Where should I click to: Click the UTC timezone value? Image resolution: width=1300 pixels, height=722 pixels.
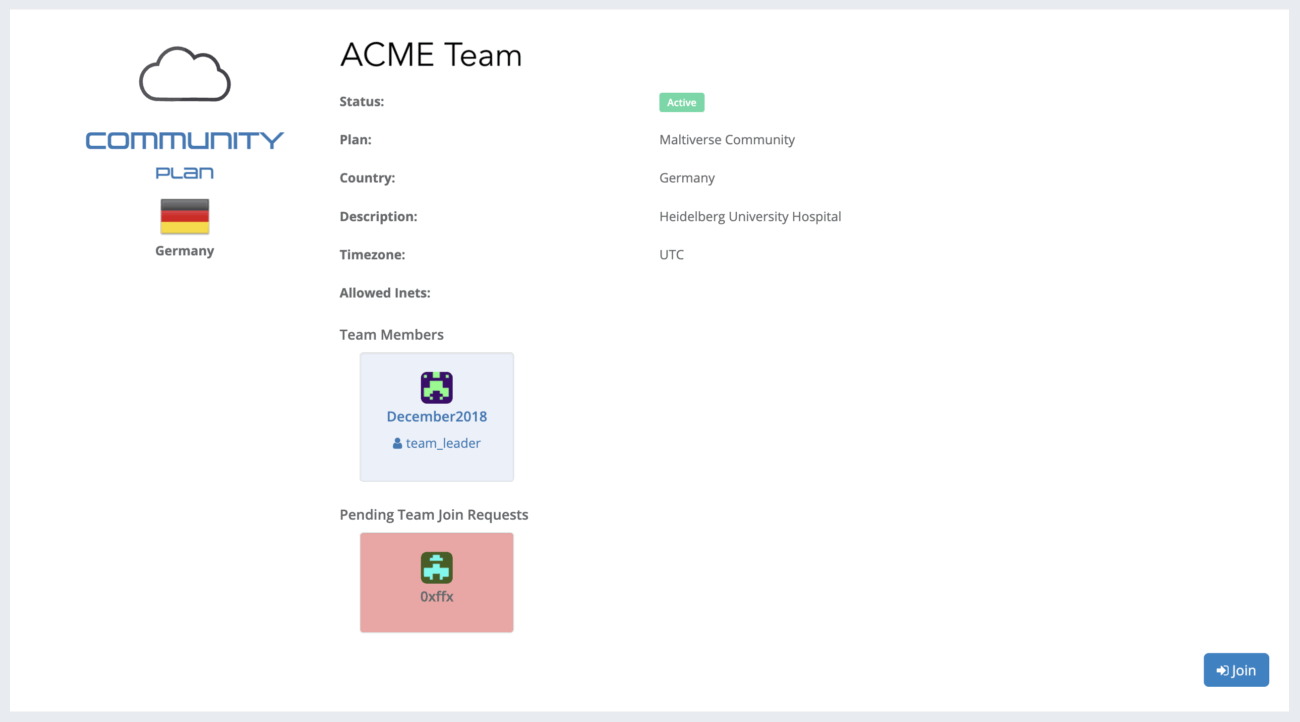672,255
